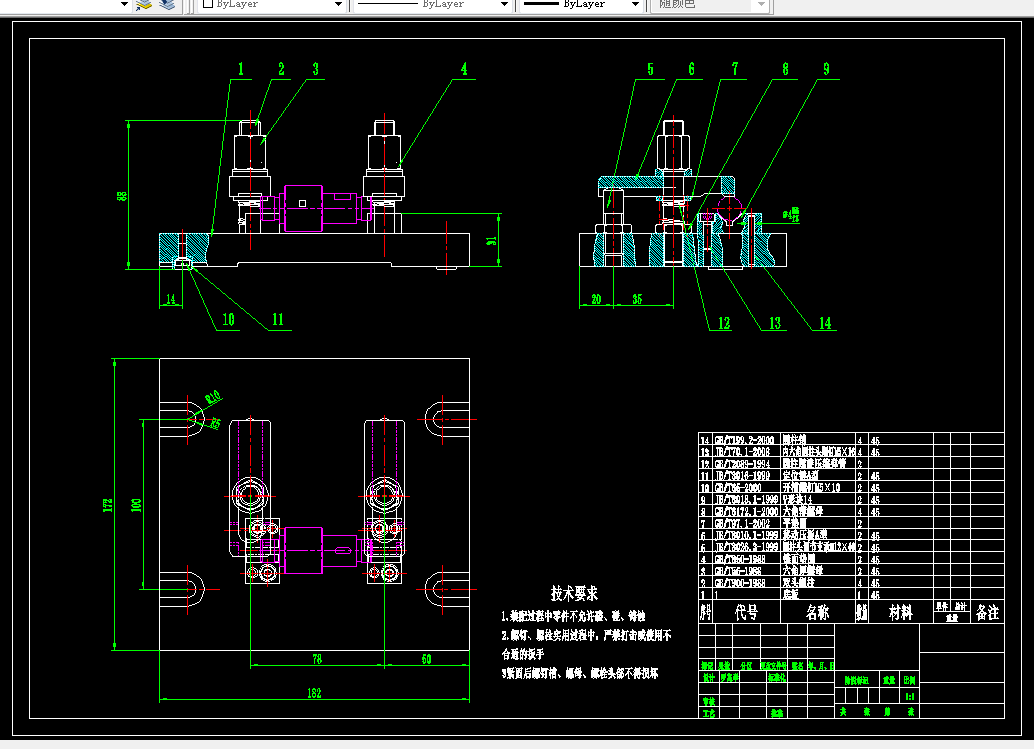Select the R10 radius dimension label
1034x749 pixels.
coord(212,398)
